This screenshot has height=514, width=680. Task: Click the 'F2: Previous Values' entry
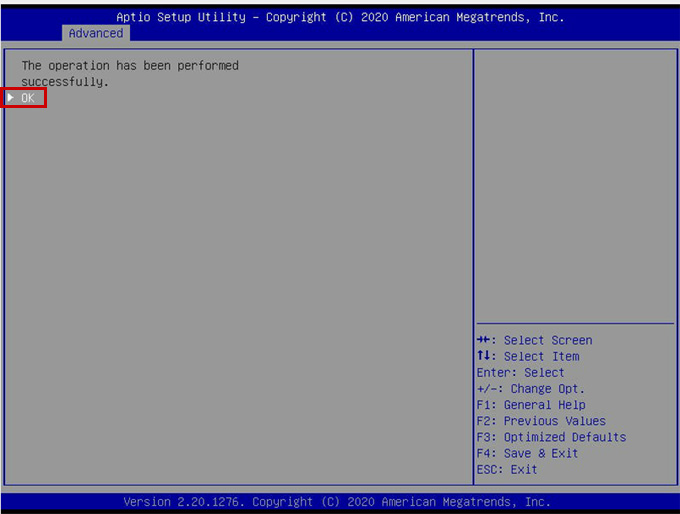(x=540, y=421)
